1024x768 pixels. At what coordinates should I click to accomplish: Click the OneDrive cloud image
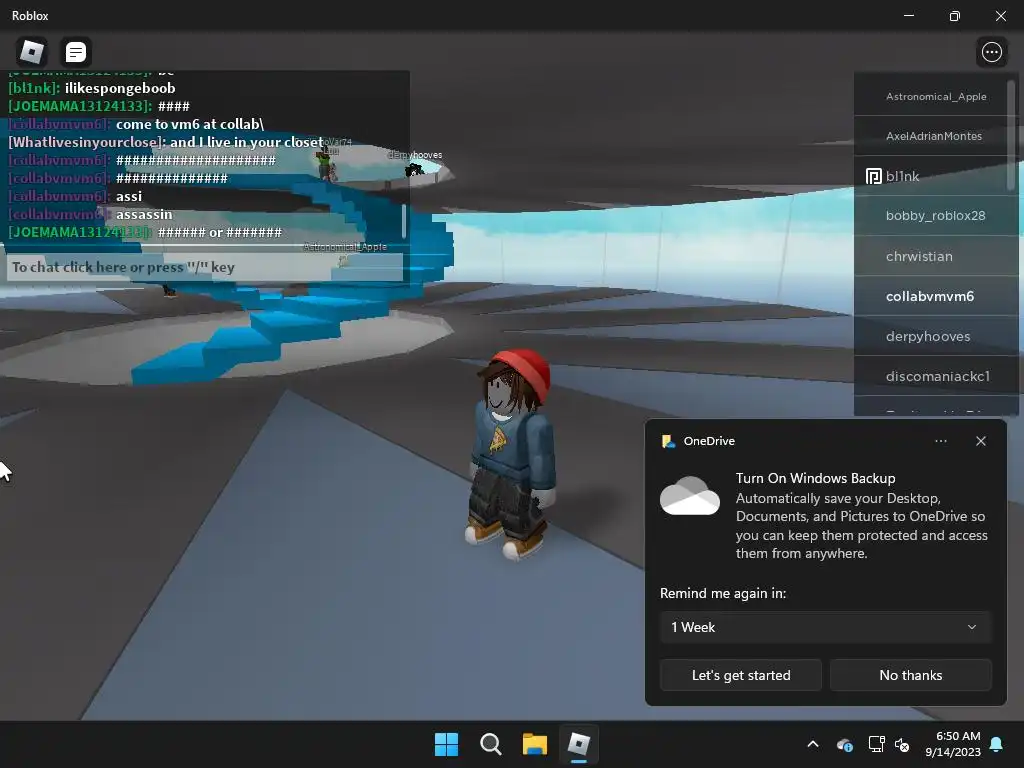tap(690, 496)
